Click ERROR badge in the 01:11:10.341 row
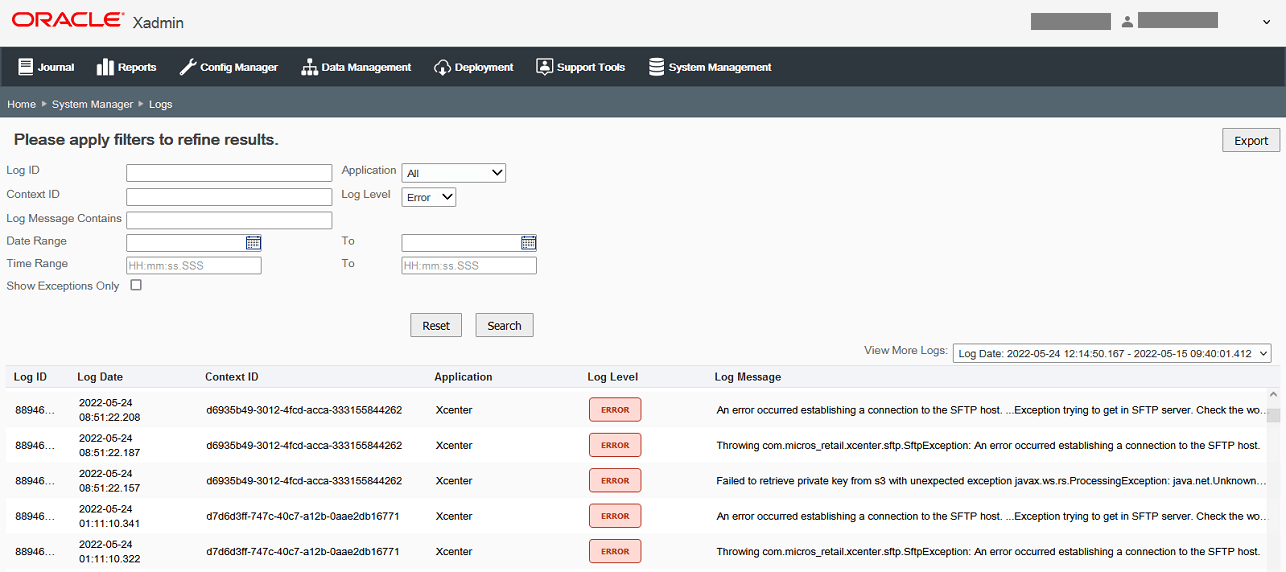 [x=615, y=516]
